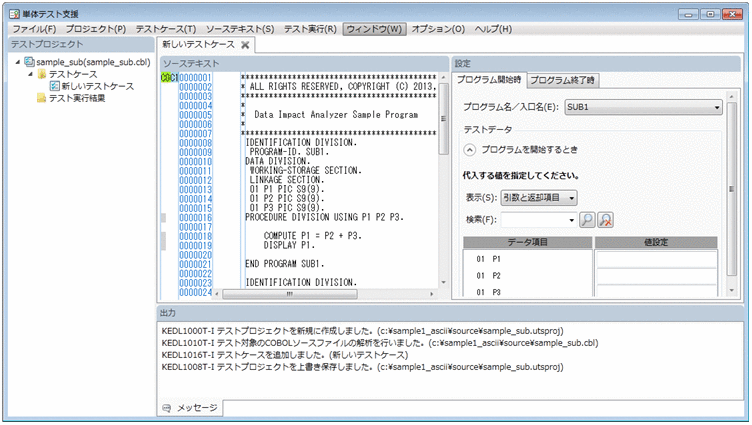Click the 01 P2 data item row
This screenshot has width=752, height=425.
528,276
